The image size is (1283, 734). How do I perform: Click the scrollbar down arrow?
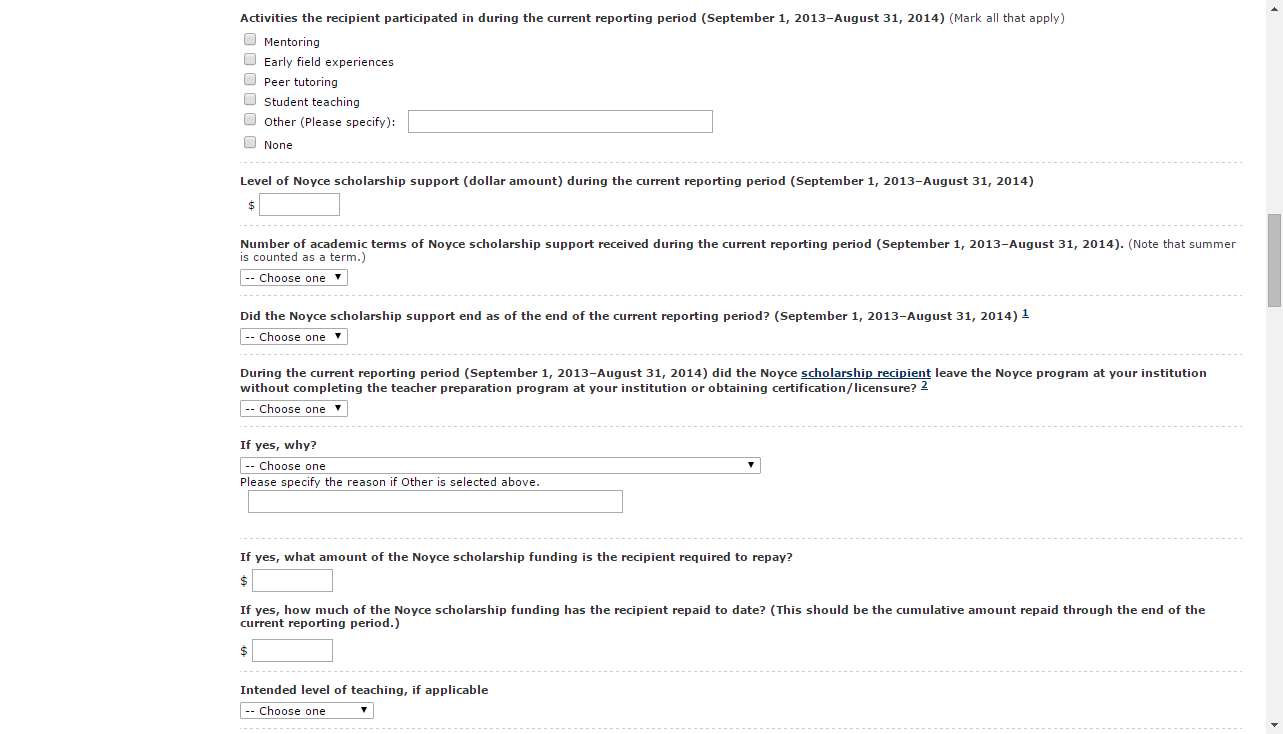tap(1274, 725)
